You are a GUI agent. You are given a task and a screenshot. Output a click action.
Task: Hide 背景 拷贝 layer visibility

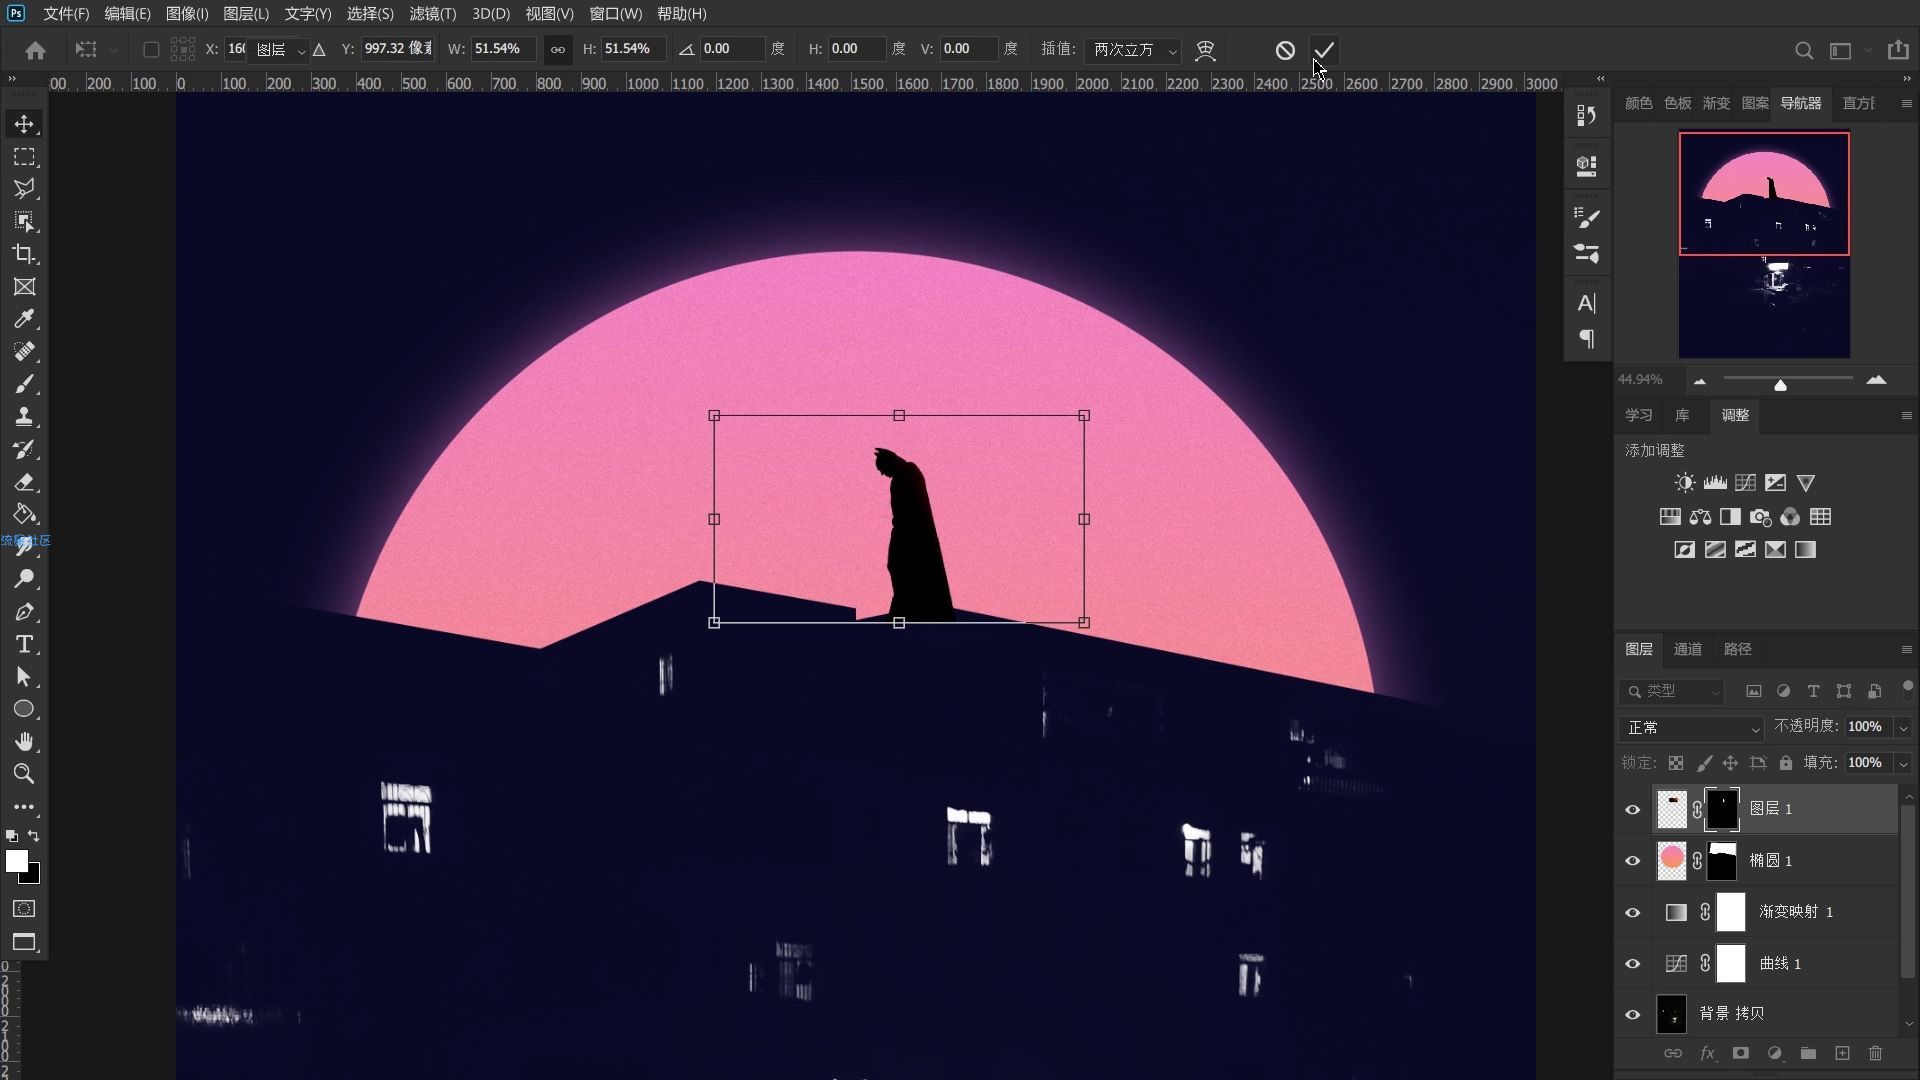[x=1633, y=1015]
